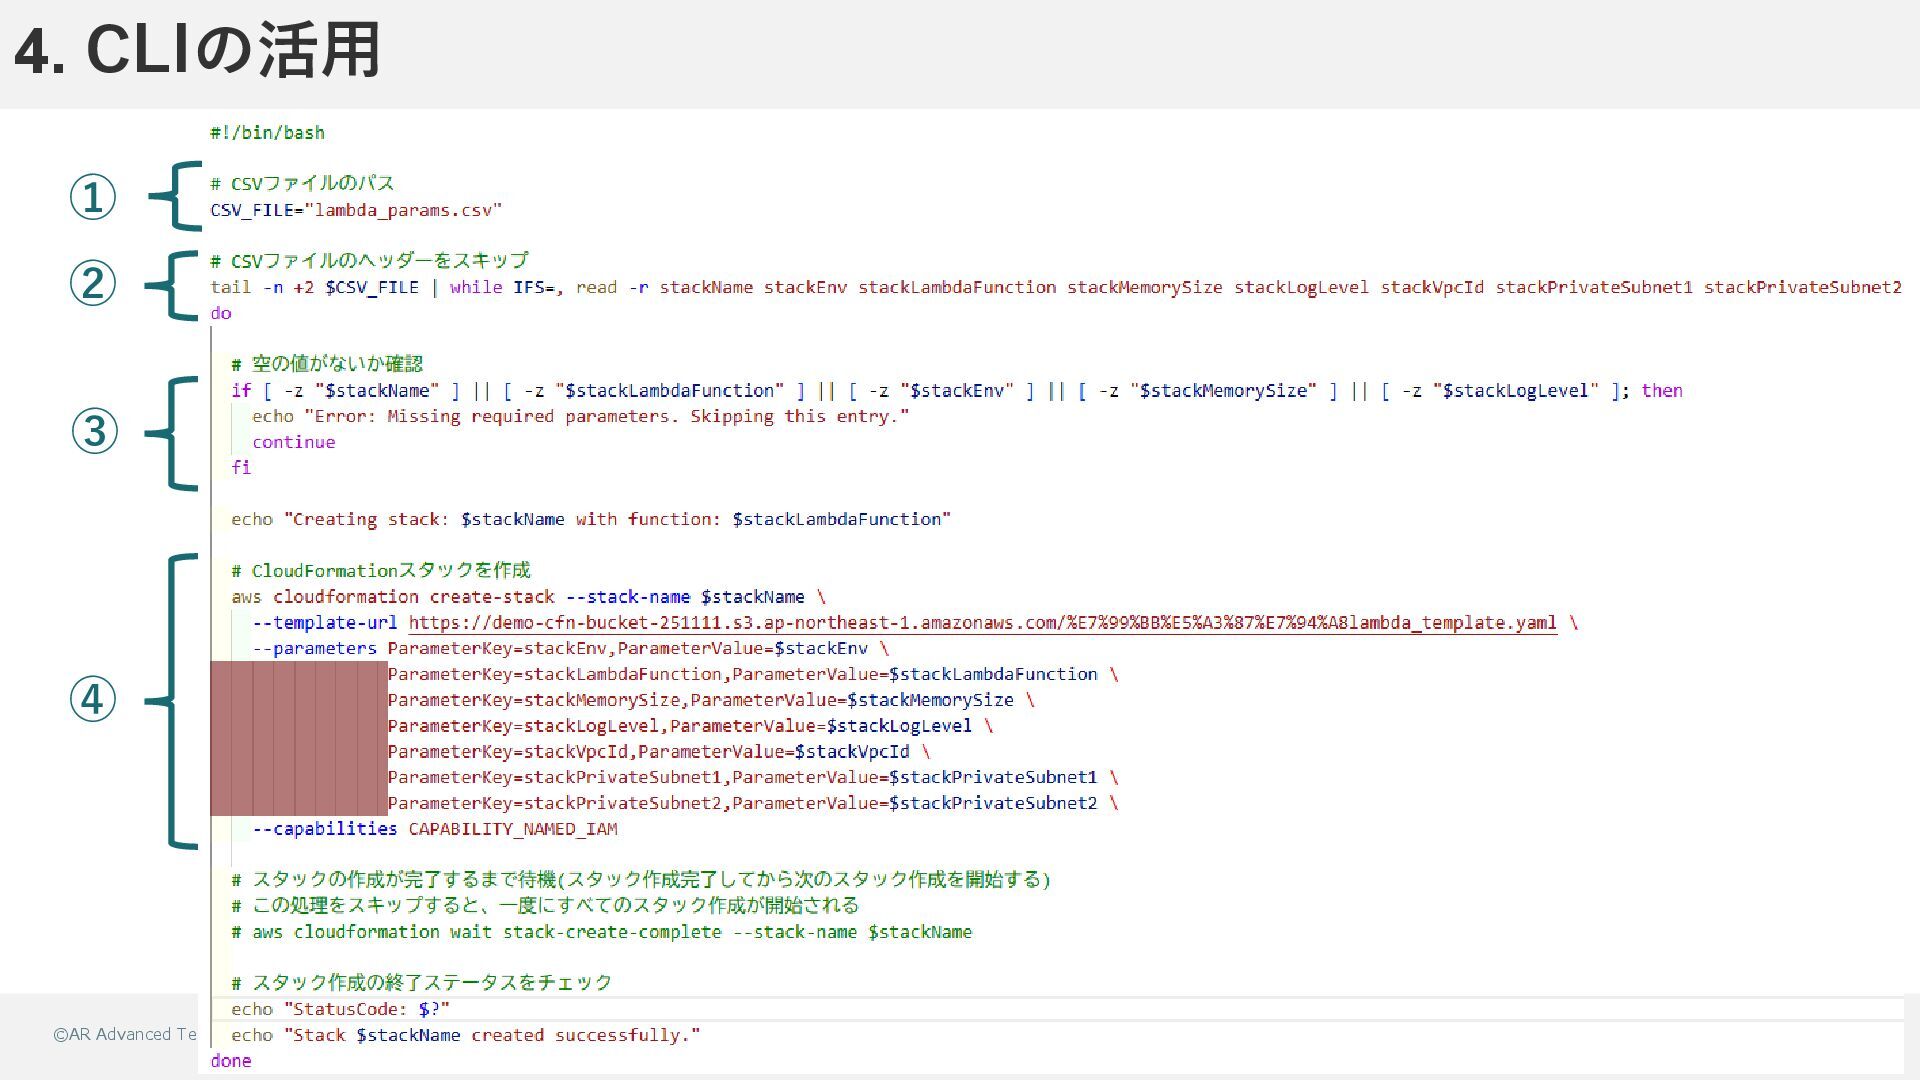
Task: Click the circled number 2 marker
Action: tap(92, 284)
